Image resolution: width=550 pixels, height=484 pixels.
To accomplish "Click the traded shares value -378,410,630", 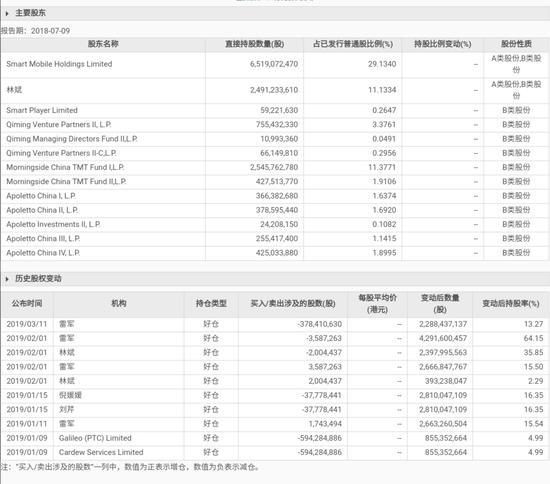I will [320, 324].
